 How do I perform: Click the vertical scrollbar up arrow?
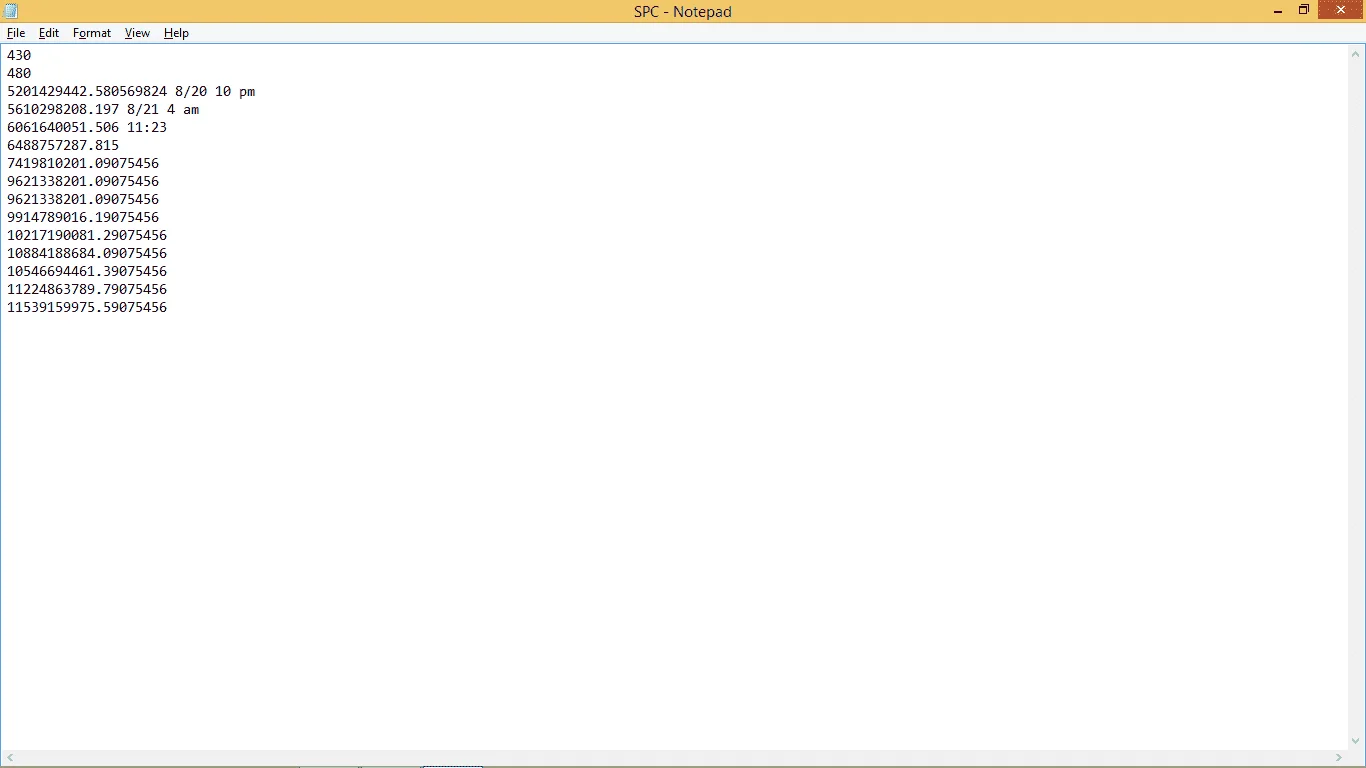(1357, 53)
